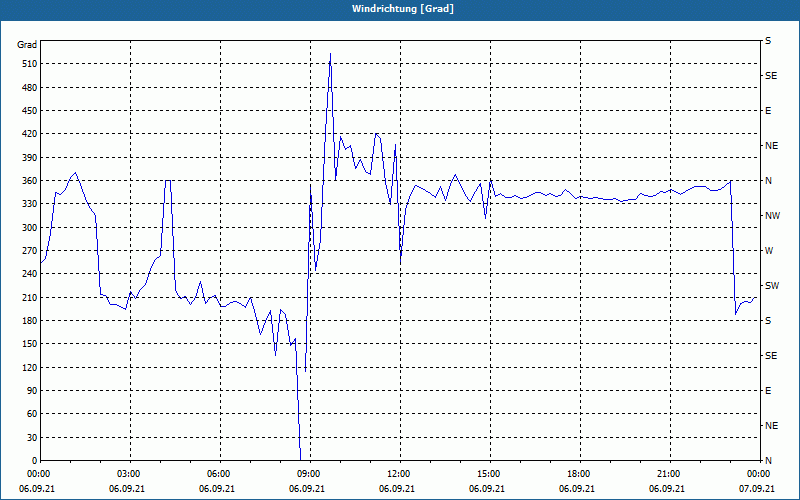Click the 06.09.21 date under 21:00
Screen dimensions: 800x500
pos(667,489)
